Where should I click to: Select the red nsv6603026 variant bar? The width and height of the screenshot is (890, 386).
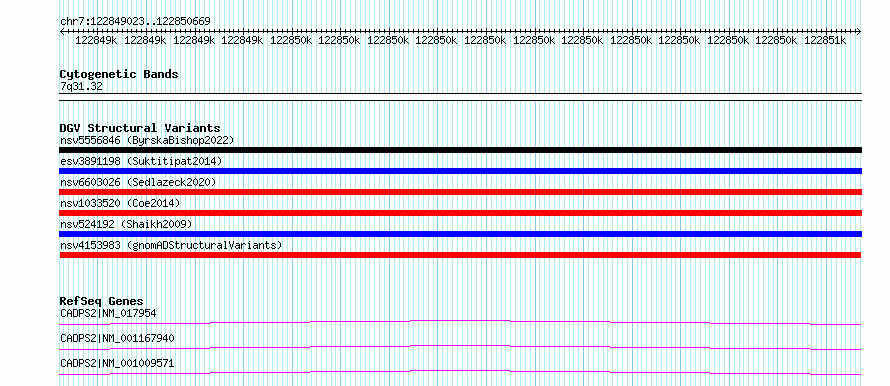point(460,192)
